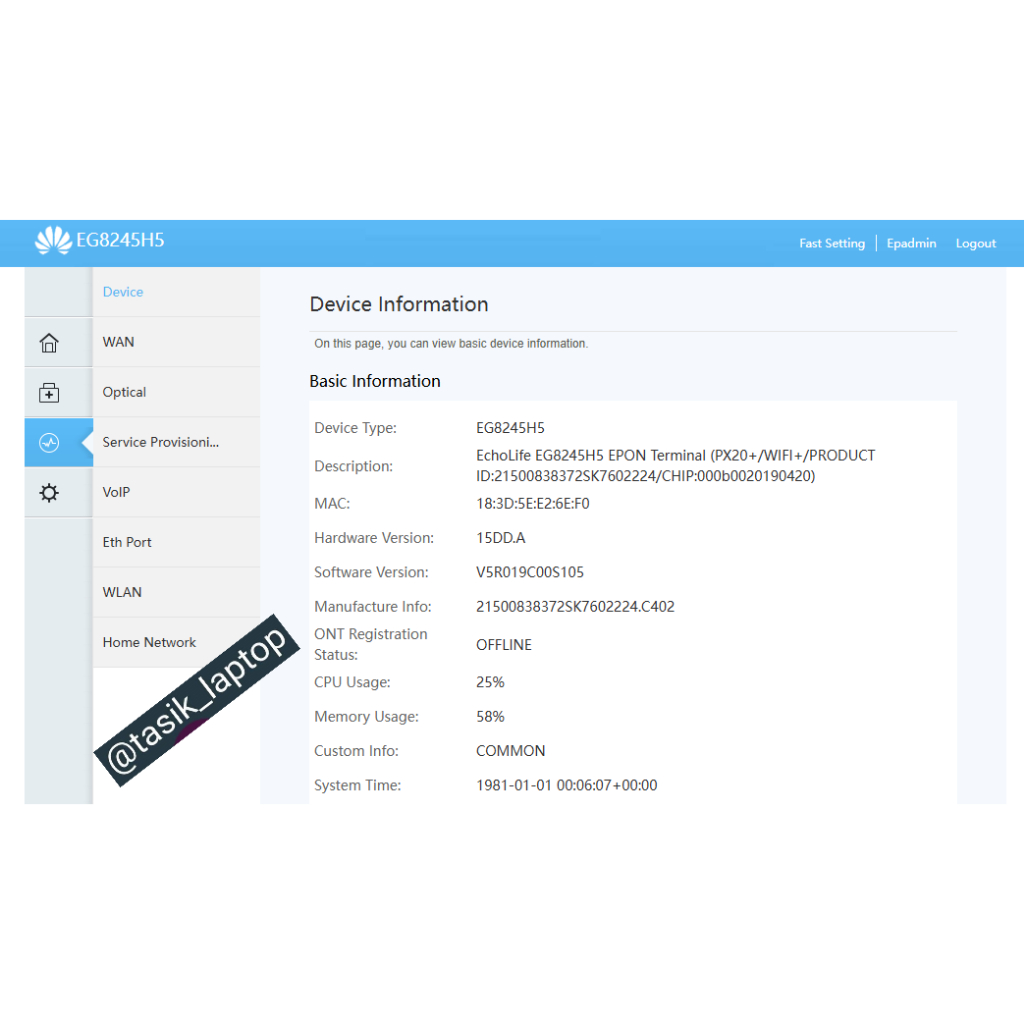Open Service Provisioning menu item

pyautogui.click(x=176, y=443)
